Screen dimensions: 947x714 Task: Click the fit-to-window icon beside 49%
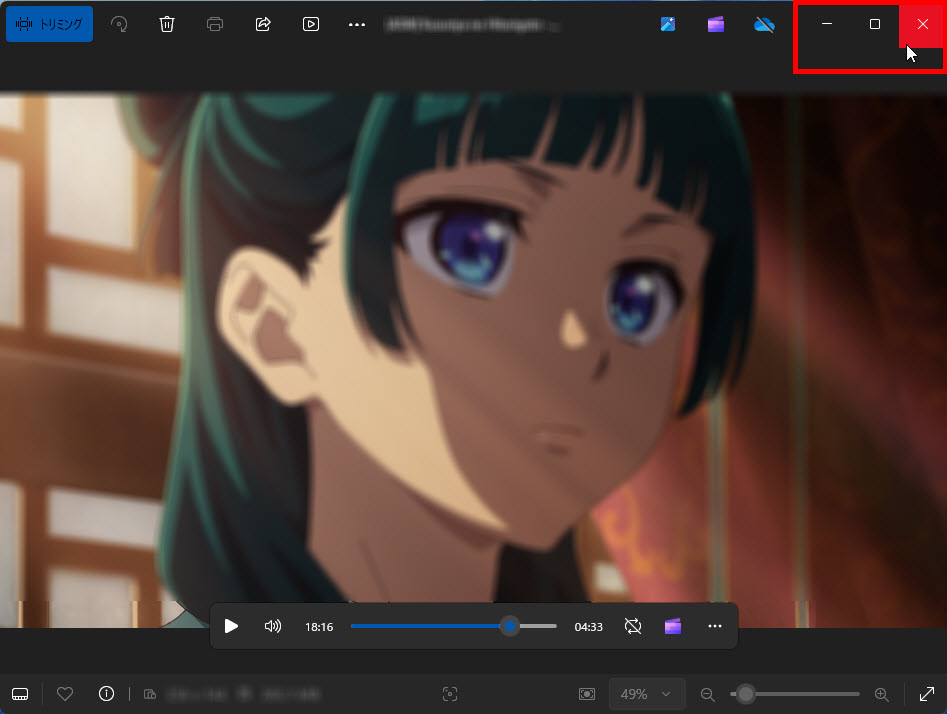(587, 694)
